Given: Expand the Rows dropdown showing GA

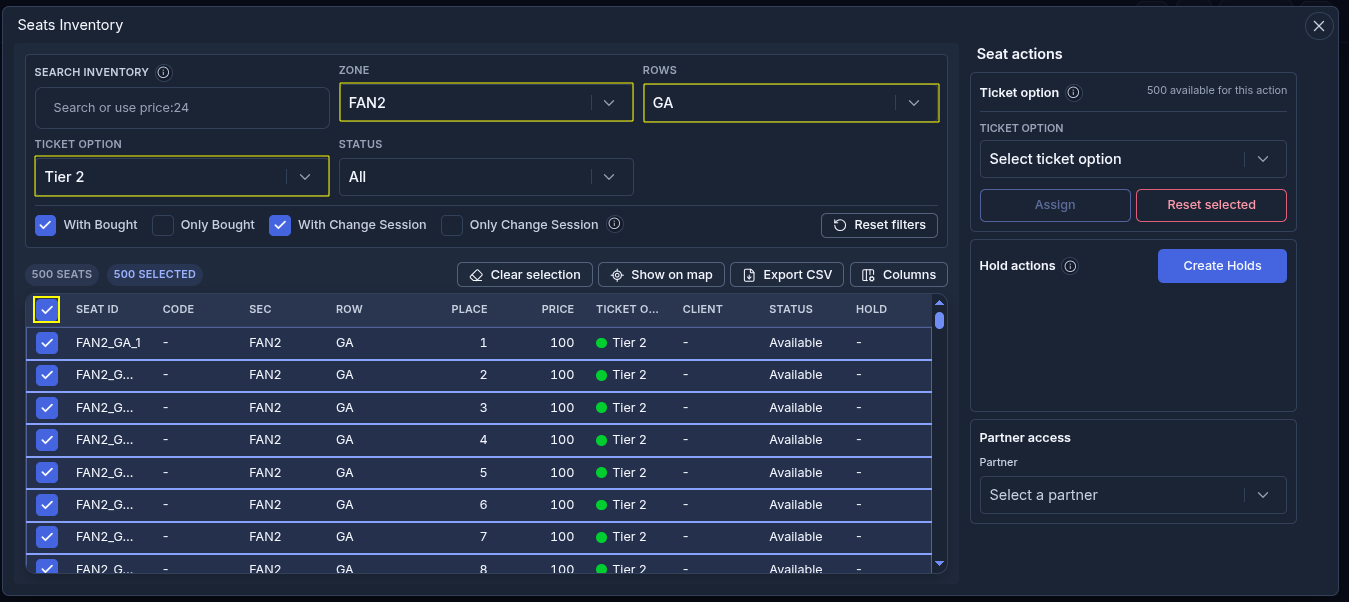Looking at the screenshot, I should click(791, 103).
